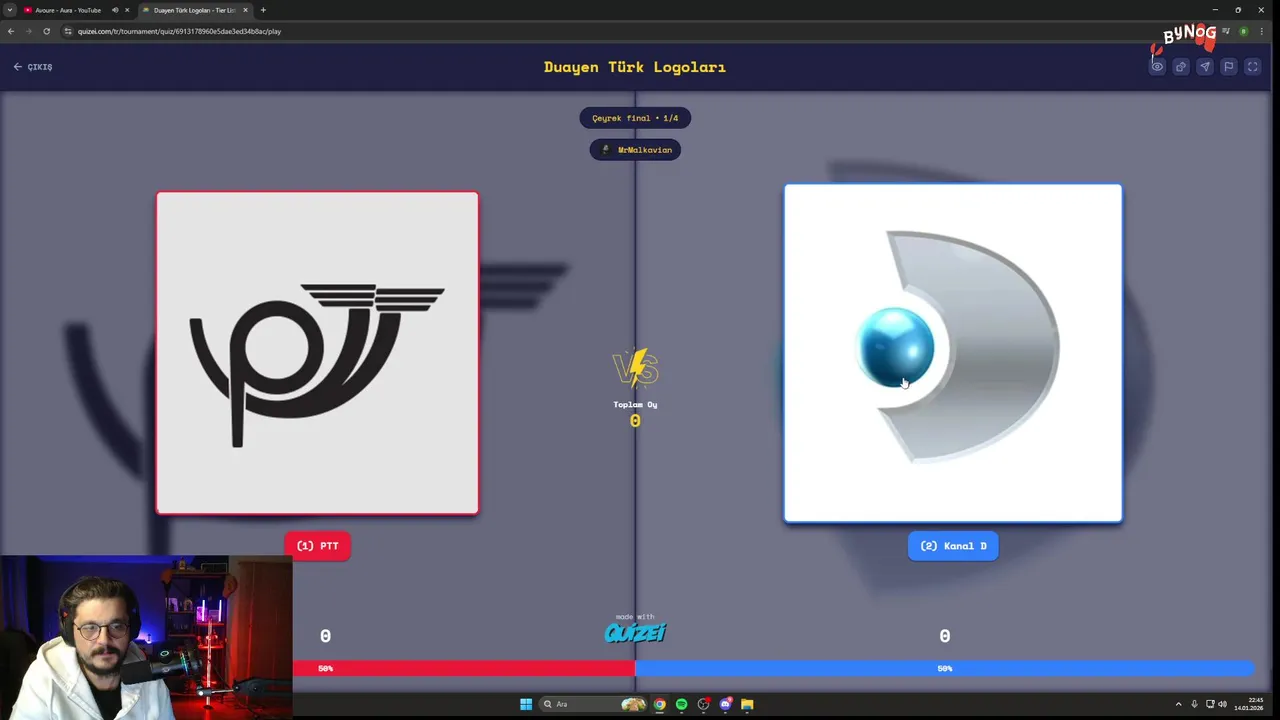The image size is (1280, 720).
Task: Open the clock showing 22:45
Action: pos(1249,704)
